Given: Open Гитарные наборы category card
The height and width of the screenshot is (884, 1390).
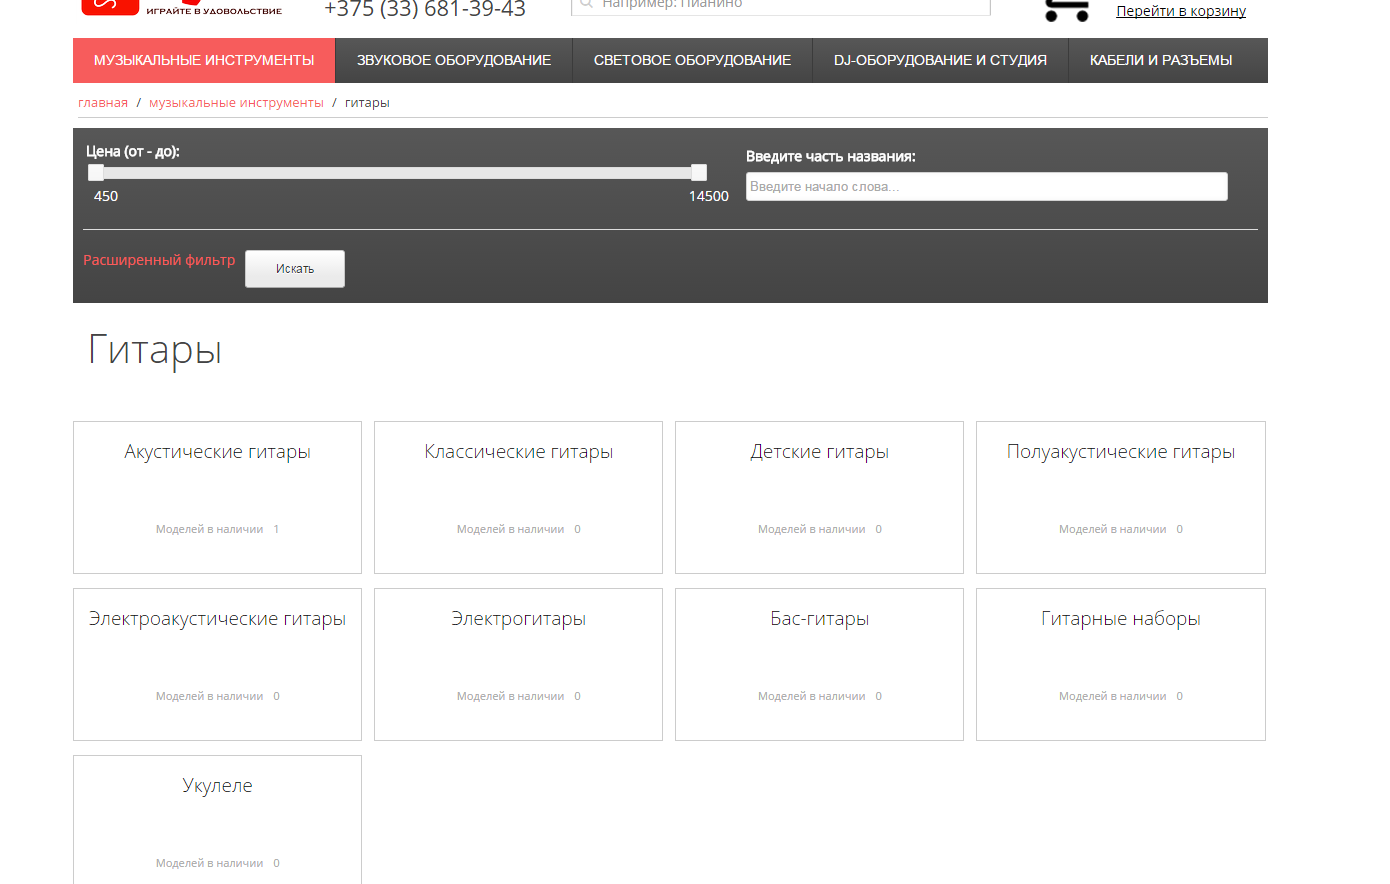Looking at the screenshot, I should click(1121, 664).
